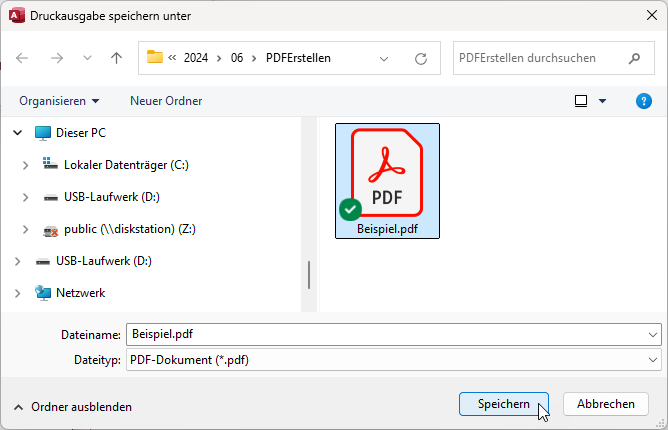Click the Access app icon in title bar
Image resolution: width=668 pixels, height=430 pixels.
point(17,16)
